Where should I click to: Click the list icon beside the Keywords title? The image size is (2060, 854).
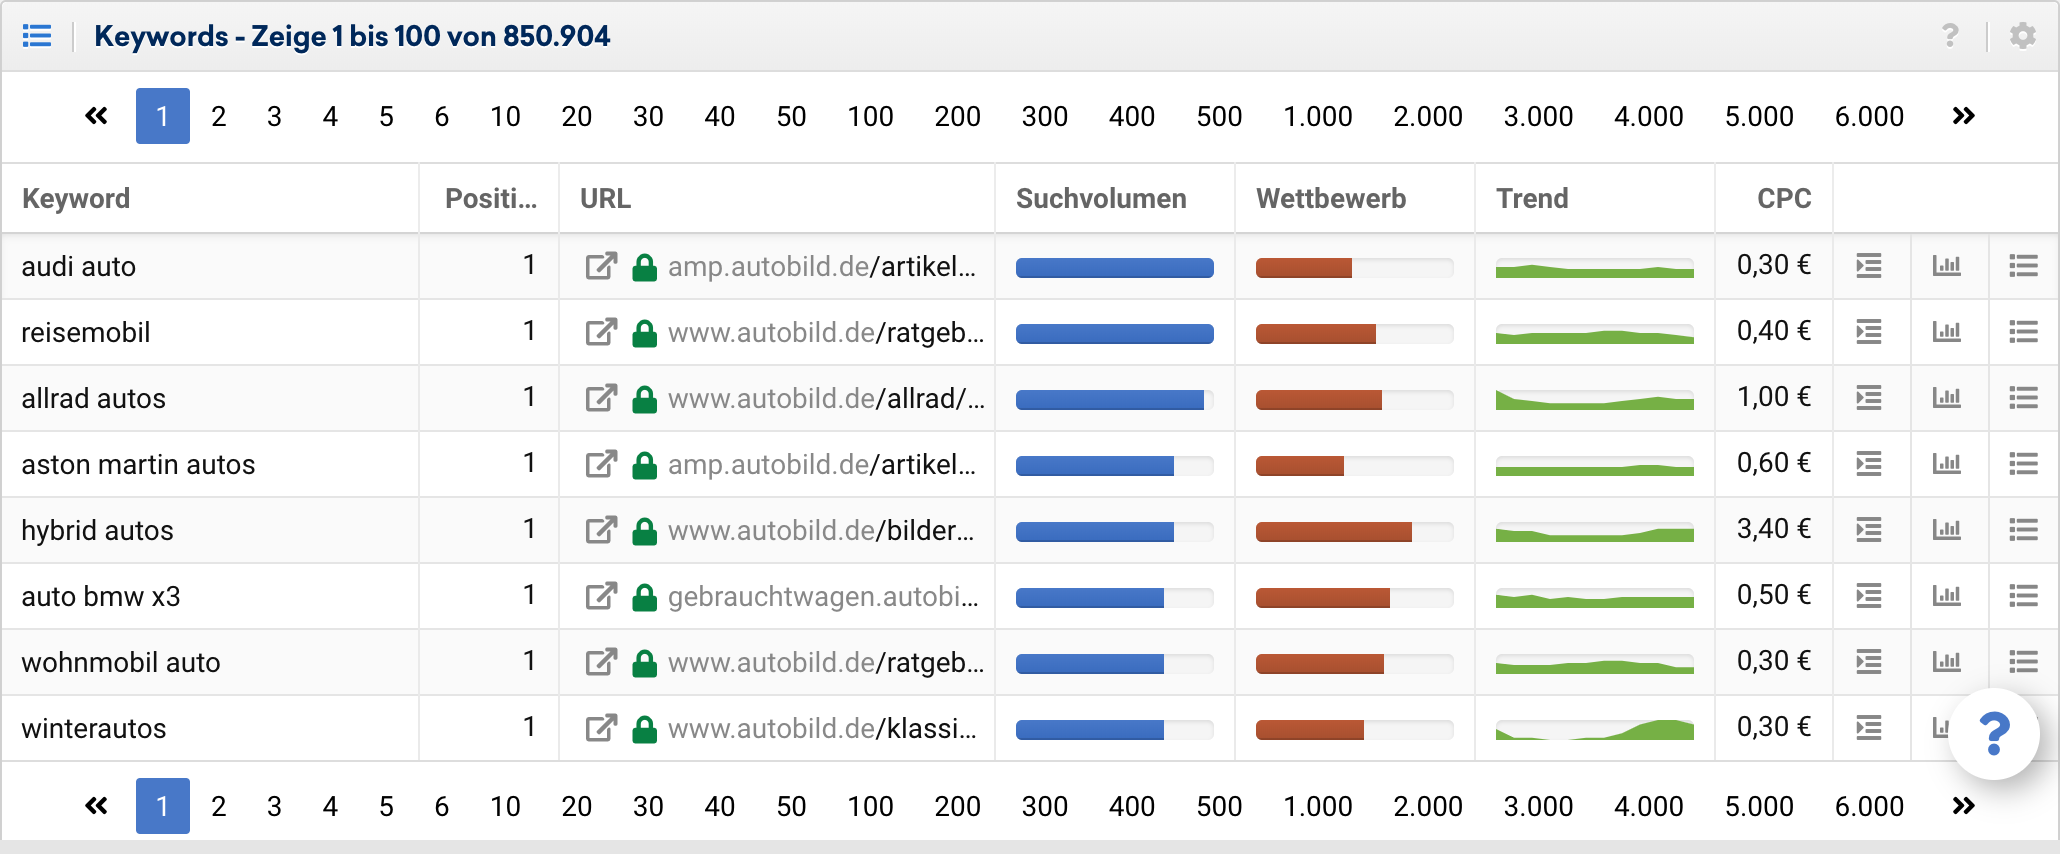37,36
